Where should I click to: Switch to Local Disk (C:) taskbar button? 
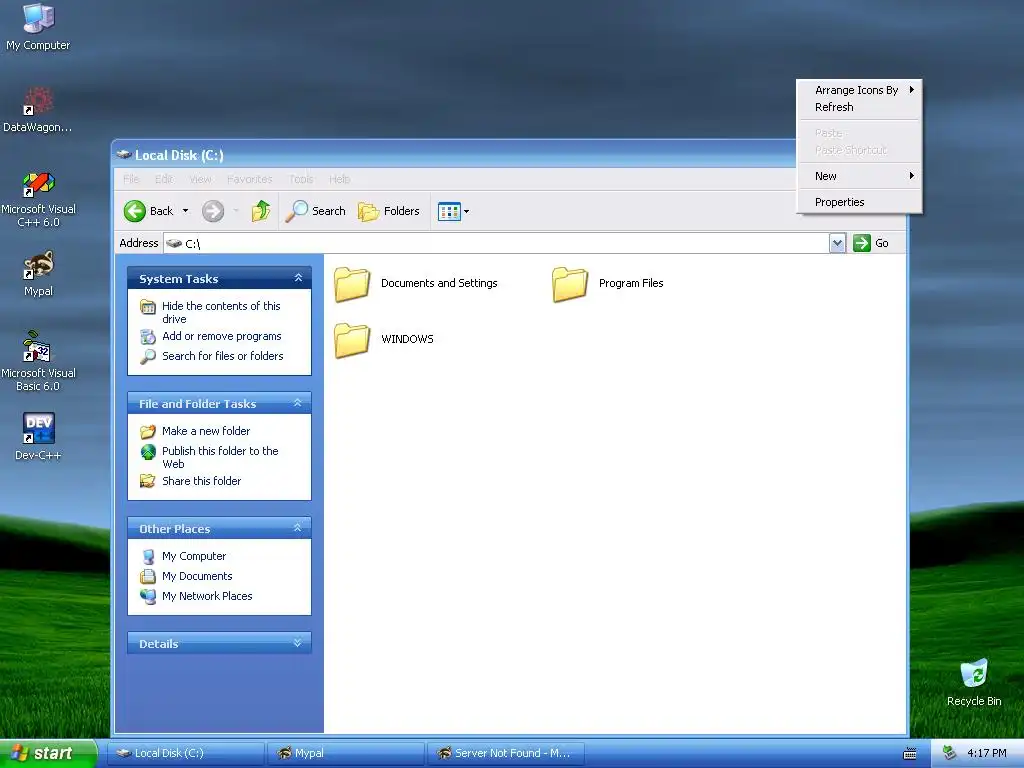tap(185, 754)
